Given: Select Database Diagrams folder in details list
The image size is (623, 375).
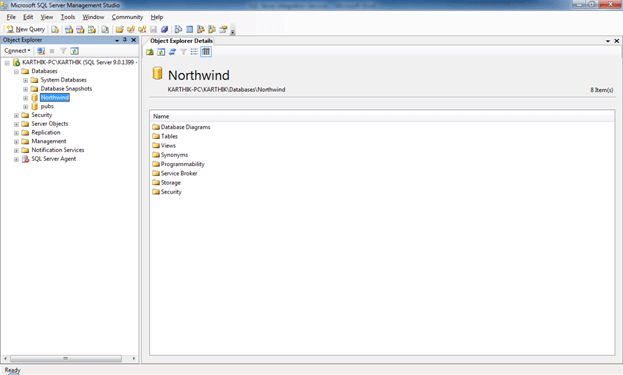Looking at the screenshot, I should (x=186, y=127).
